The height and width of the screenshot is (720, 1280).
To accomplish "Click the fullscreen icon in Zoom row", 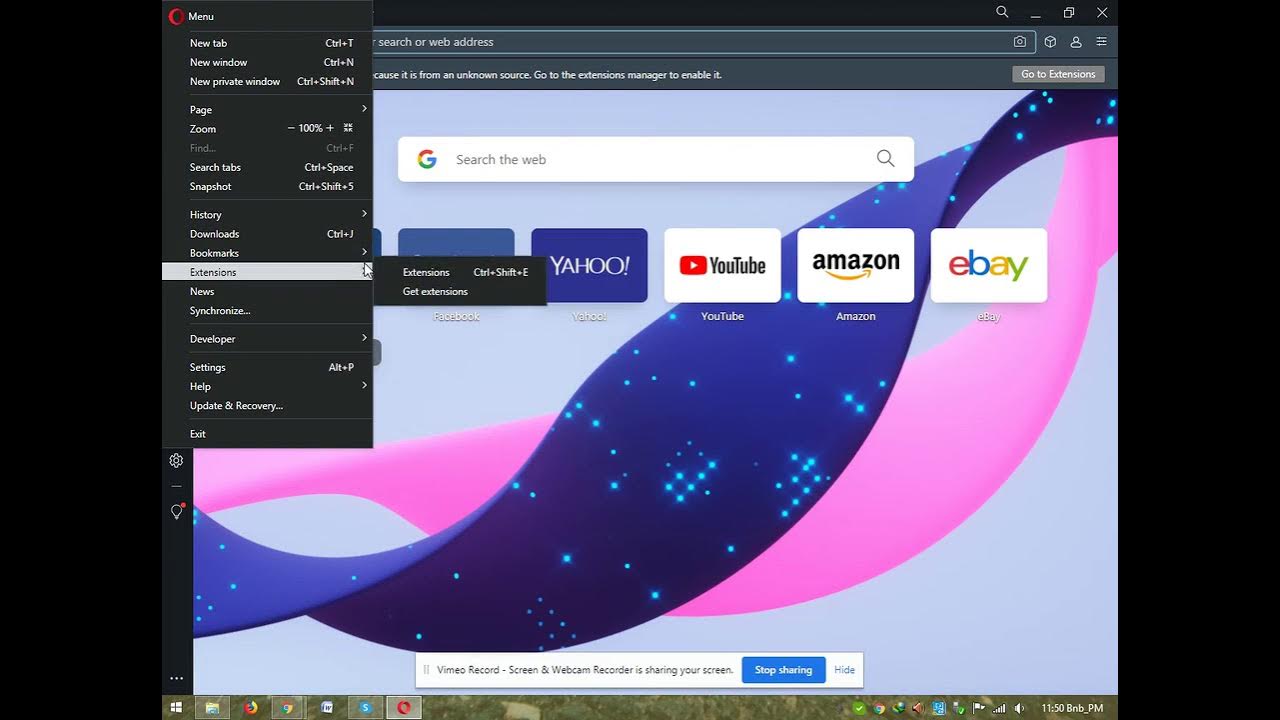I will (348, 128).
